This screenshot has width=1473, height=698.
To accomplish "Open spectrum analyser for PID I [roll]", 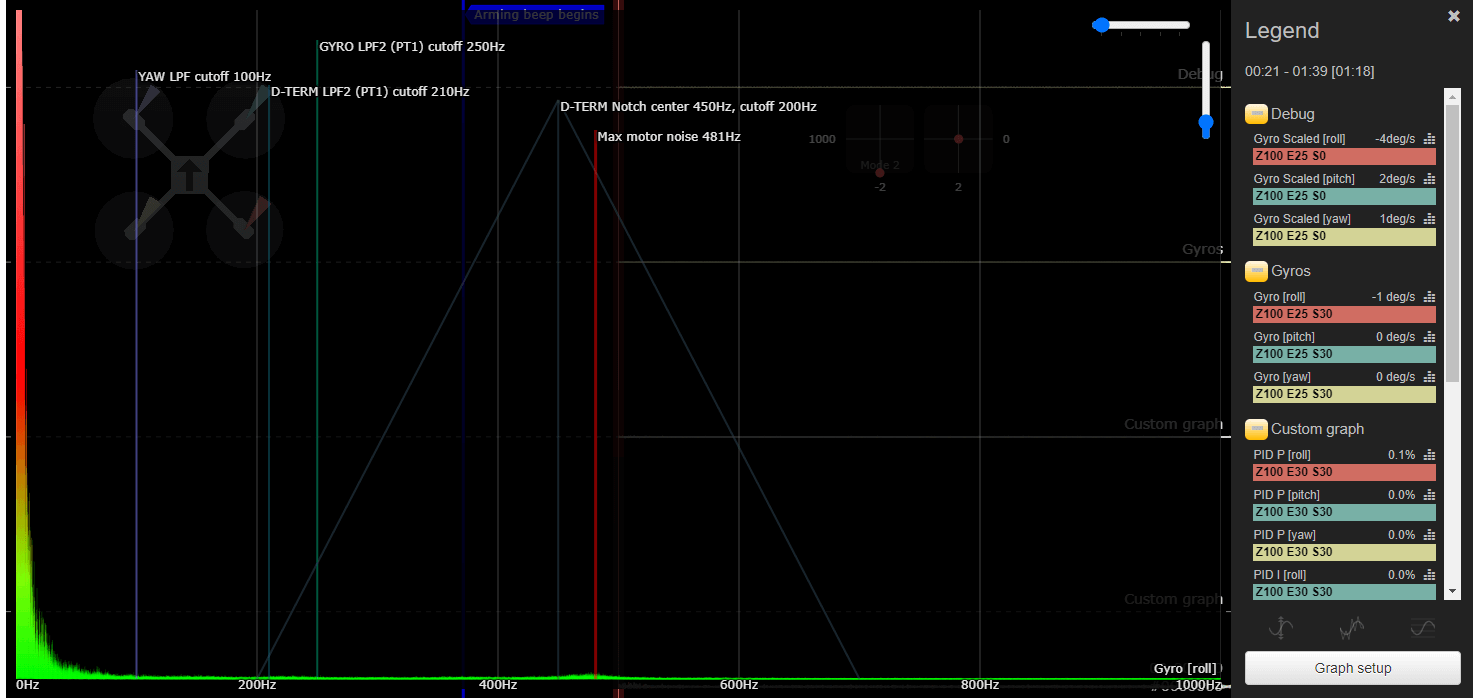I will point(1429,575).
